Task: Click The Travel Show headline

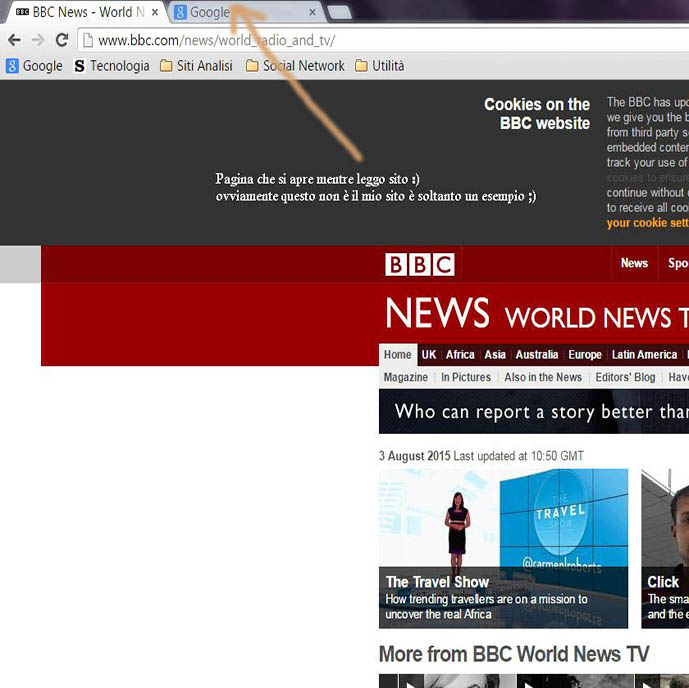Action: [437, 582]
